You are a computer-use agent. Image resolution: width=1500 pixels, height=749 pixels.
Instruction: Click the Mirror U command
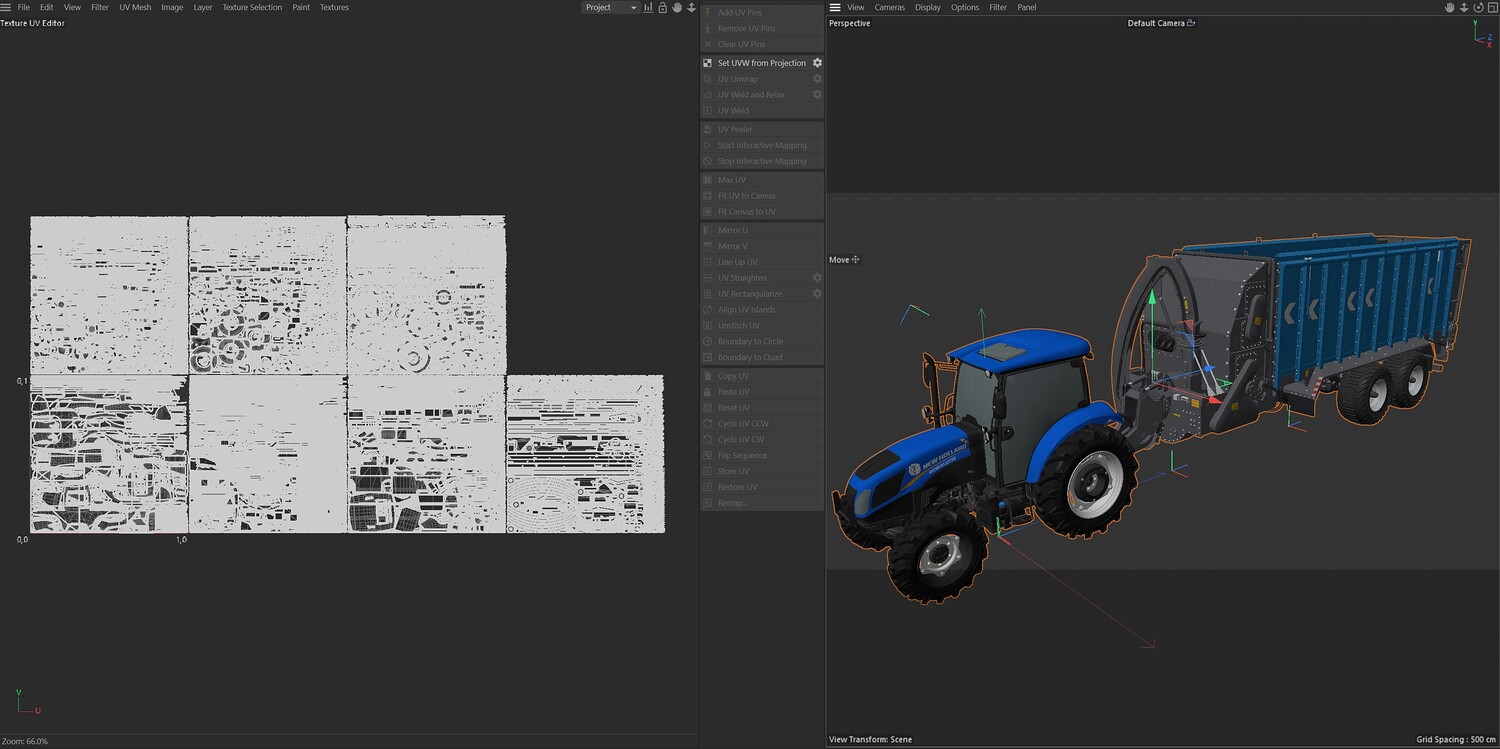click(762, 230)
